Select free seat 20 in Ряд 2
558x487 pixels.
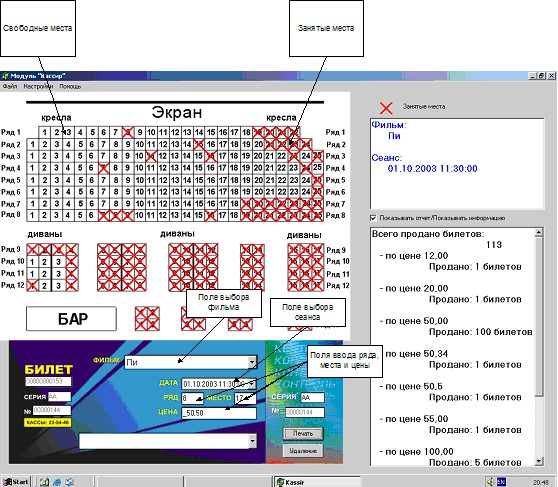pyautogui.click(x=258, y=145)
